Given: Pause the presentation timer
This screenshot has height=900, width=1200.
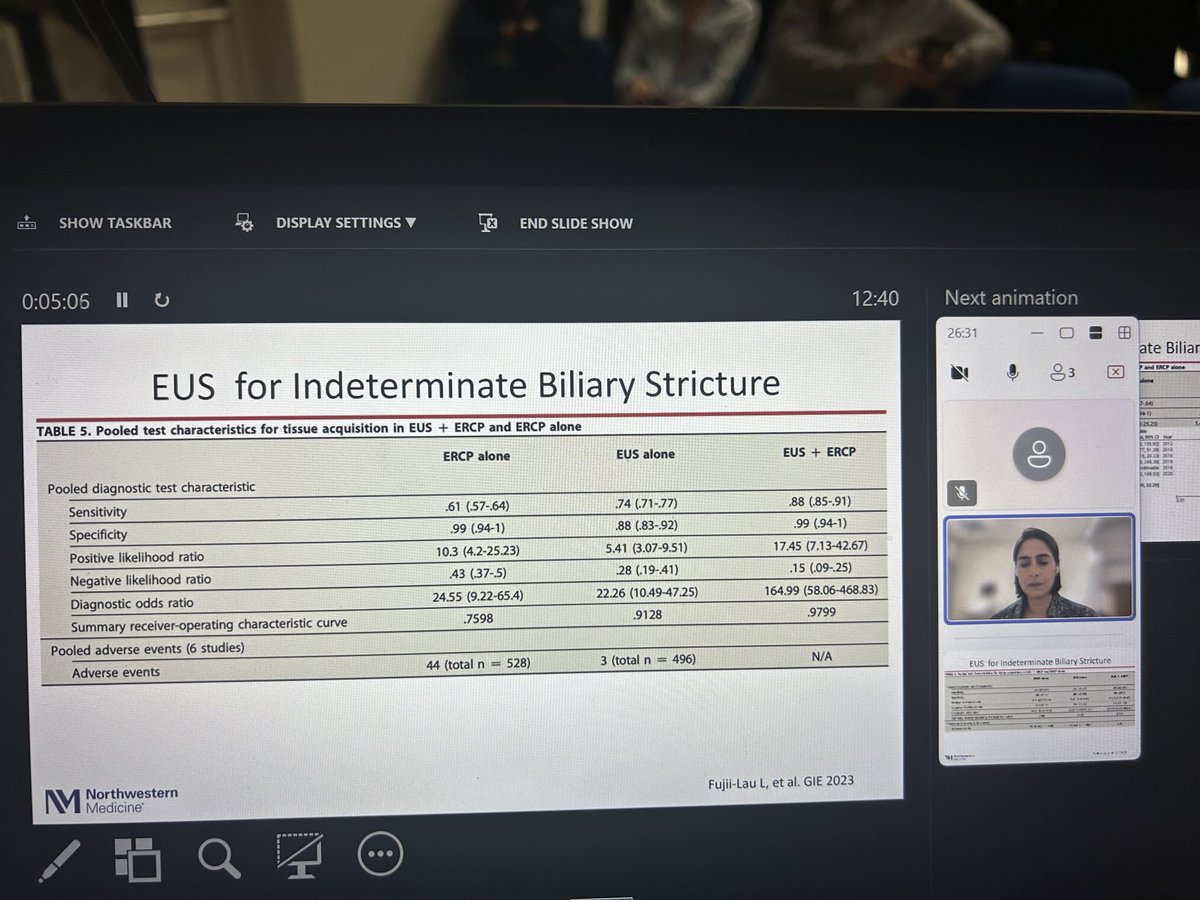Looking at the screenshot, I should tap(122, 299).
